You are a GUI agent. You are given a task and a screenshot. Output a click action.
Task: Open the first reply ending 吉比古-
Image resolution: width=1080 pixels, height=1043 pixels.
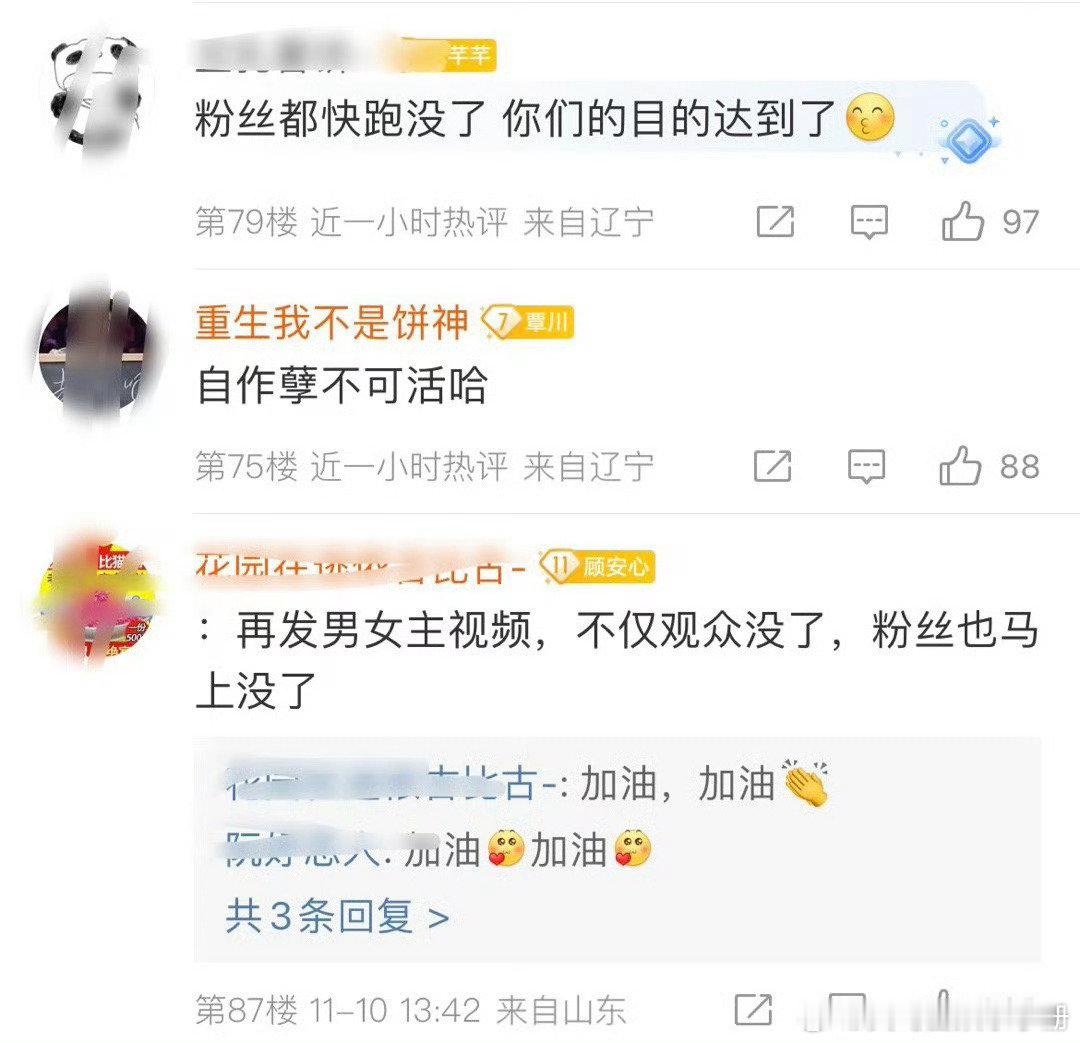[x=528, y=785]
